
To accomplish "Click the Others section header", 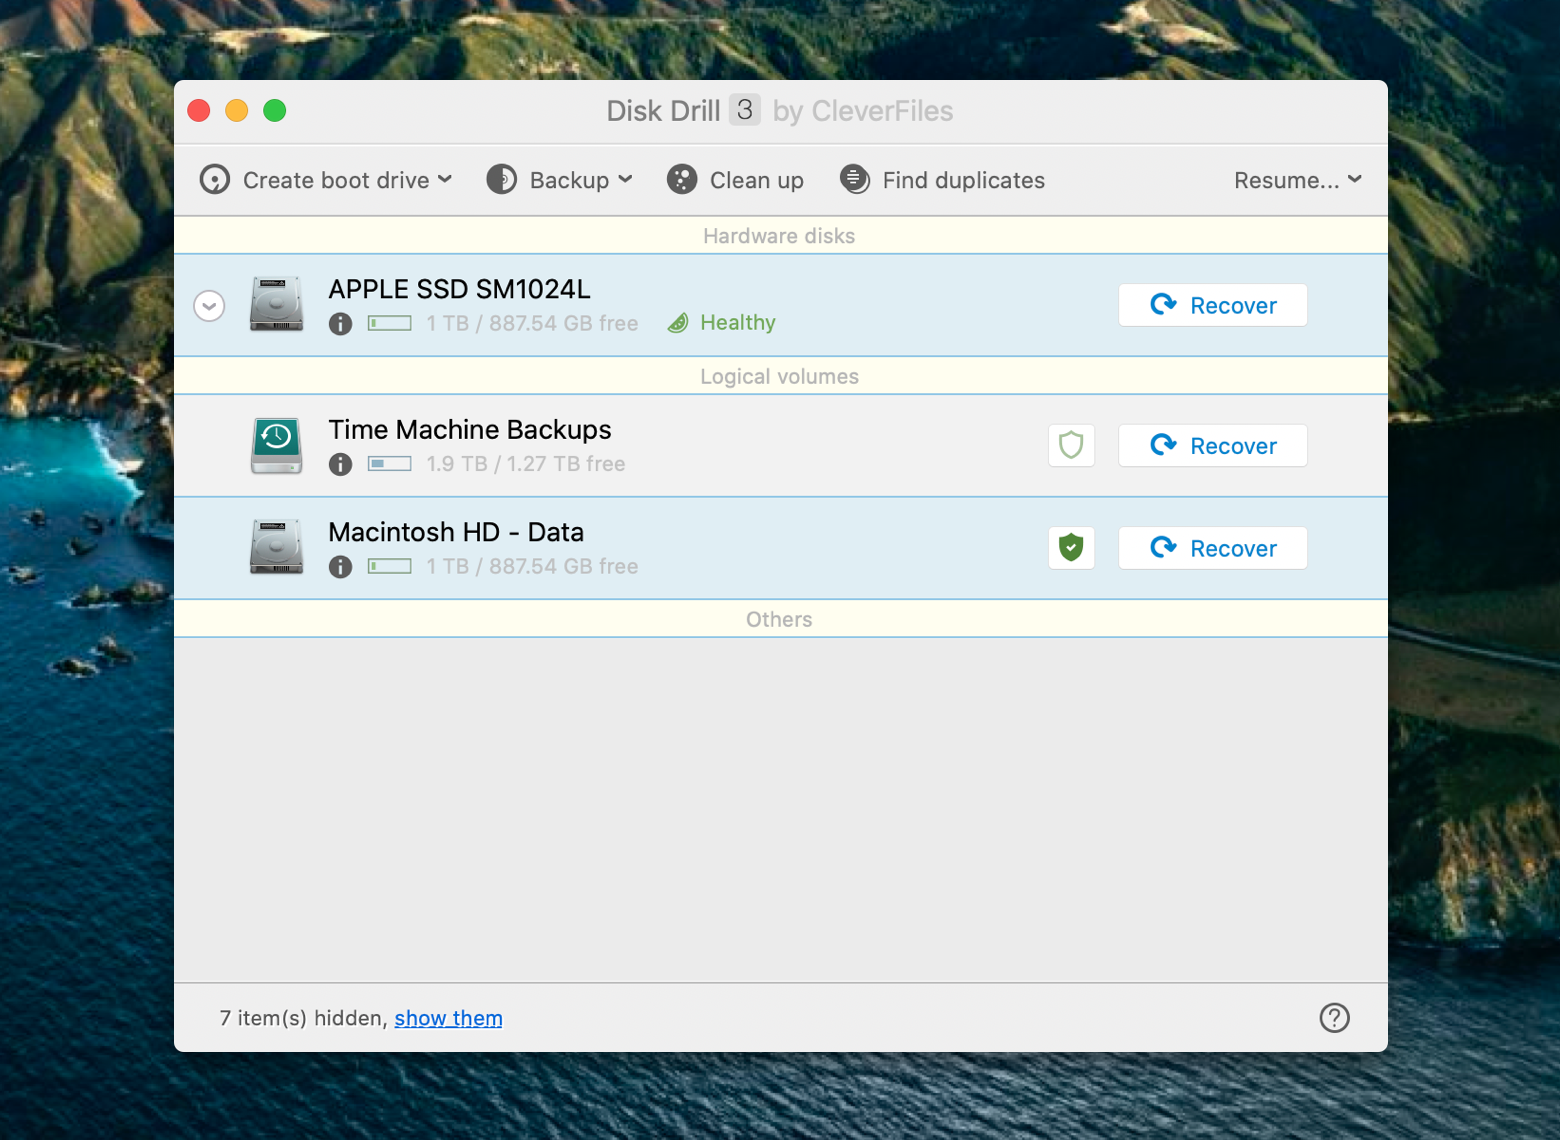I will pyautogui.click(x=779, y=620).
